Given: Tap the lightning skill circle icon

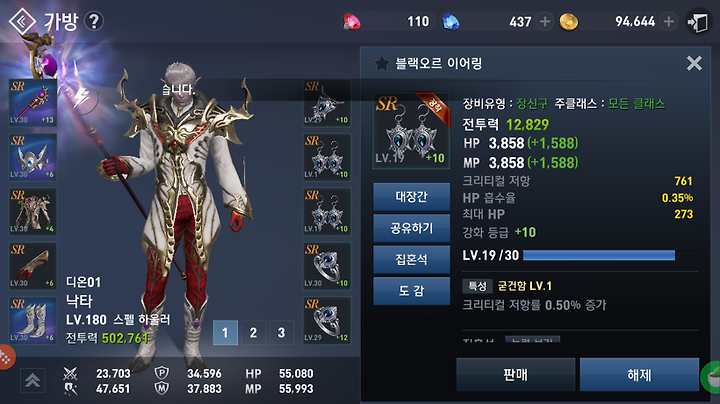Looking at the screenshot, I should click(x=82, y=97).
